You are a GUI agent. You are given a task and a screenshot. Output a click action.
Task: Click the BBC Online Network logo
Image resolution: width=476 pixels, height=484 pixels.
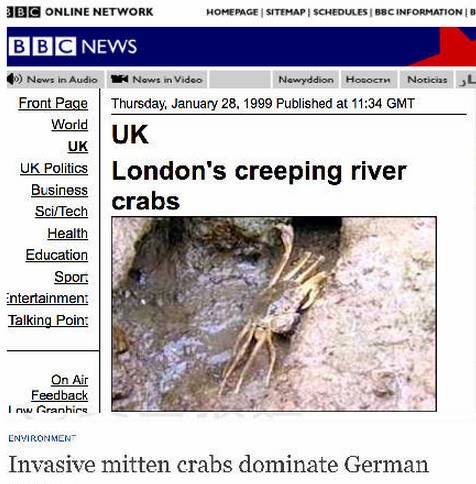tap(80, 12)
